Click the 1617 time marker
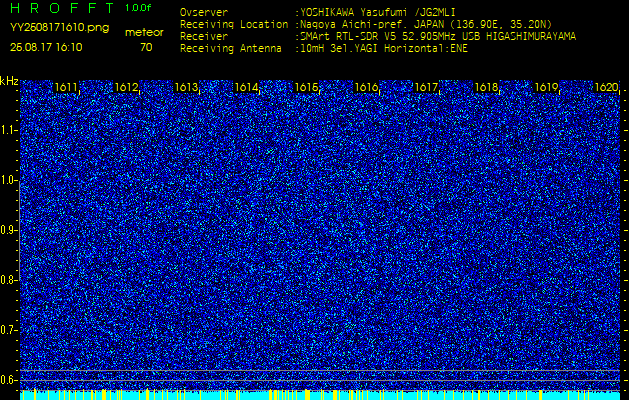629x400 pixels. [426, 87]
